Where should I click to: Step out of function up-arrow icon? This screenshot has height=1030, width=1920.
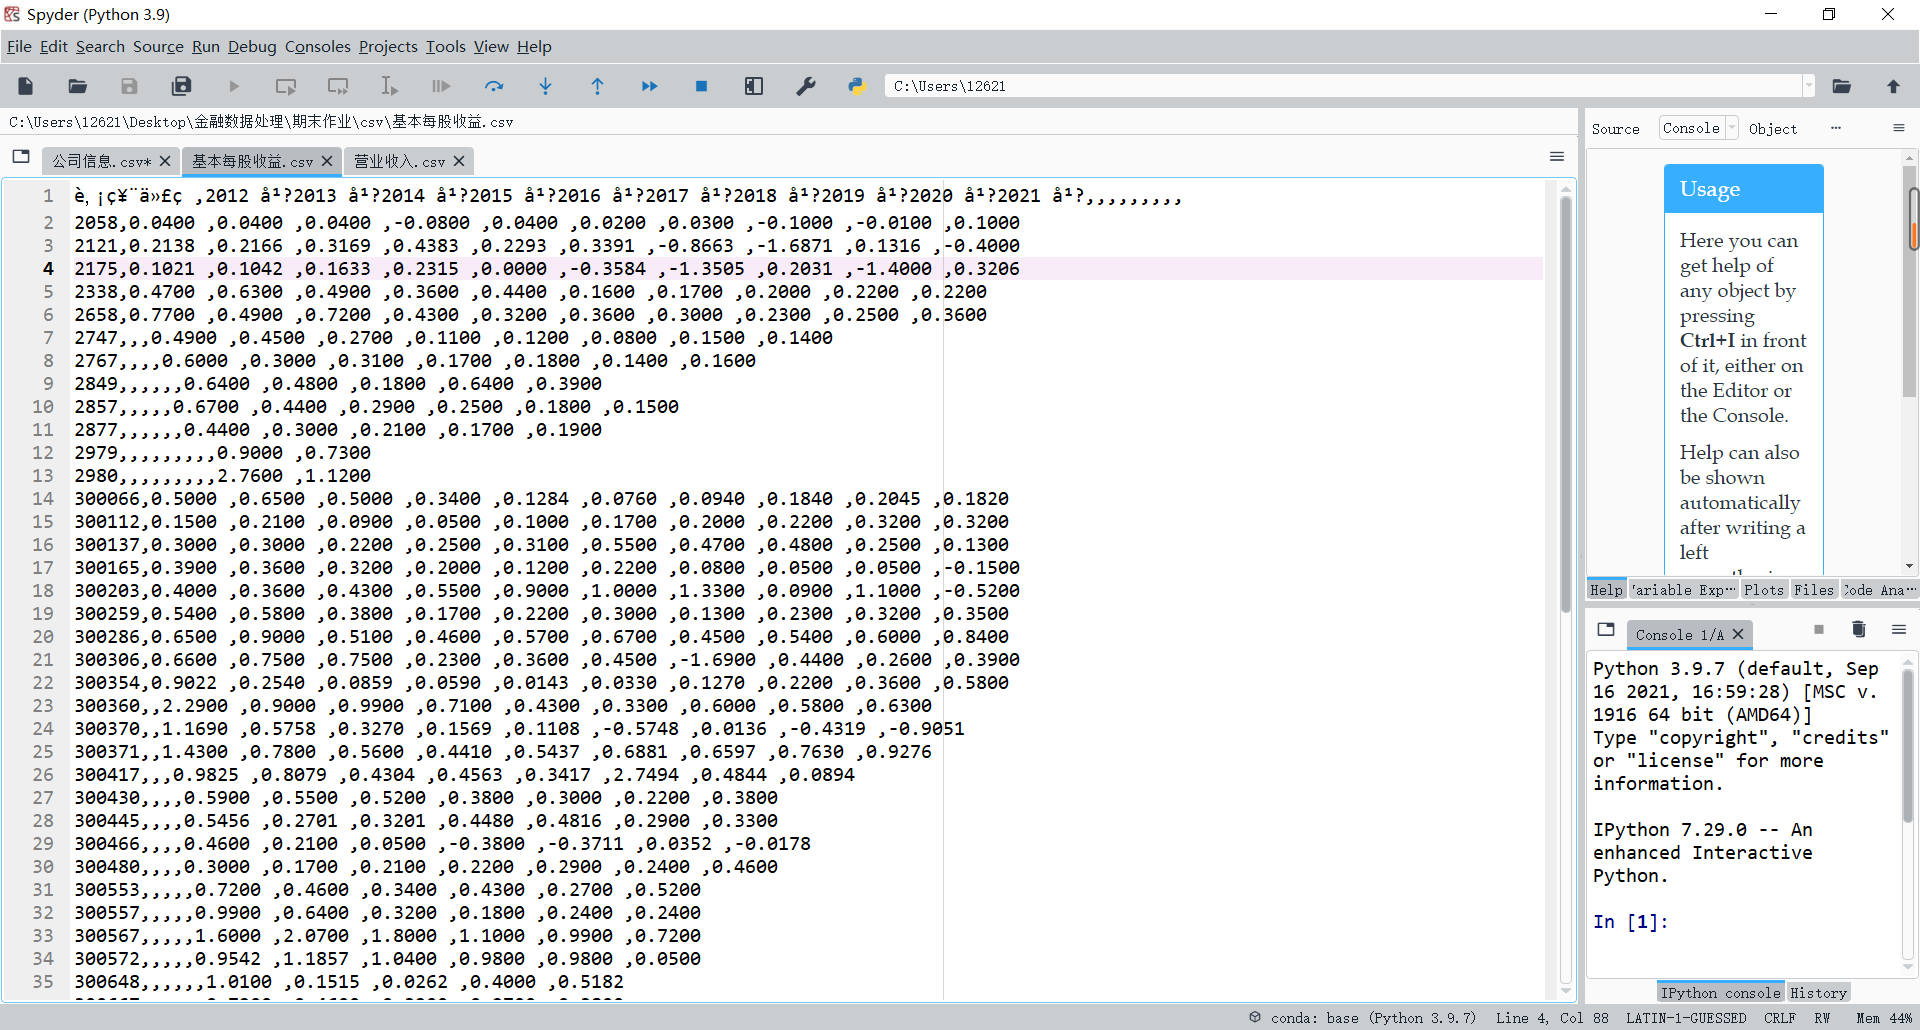tap(598, 86)
